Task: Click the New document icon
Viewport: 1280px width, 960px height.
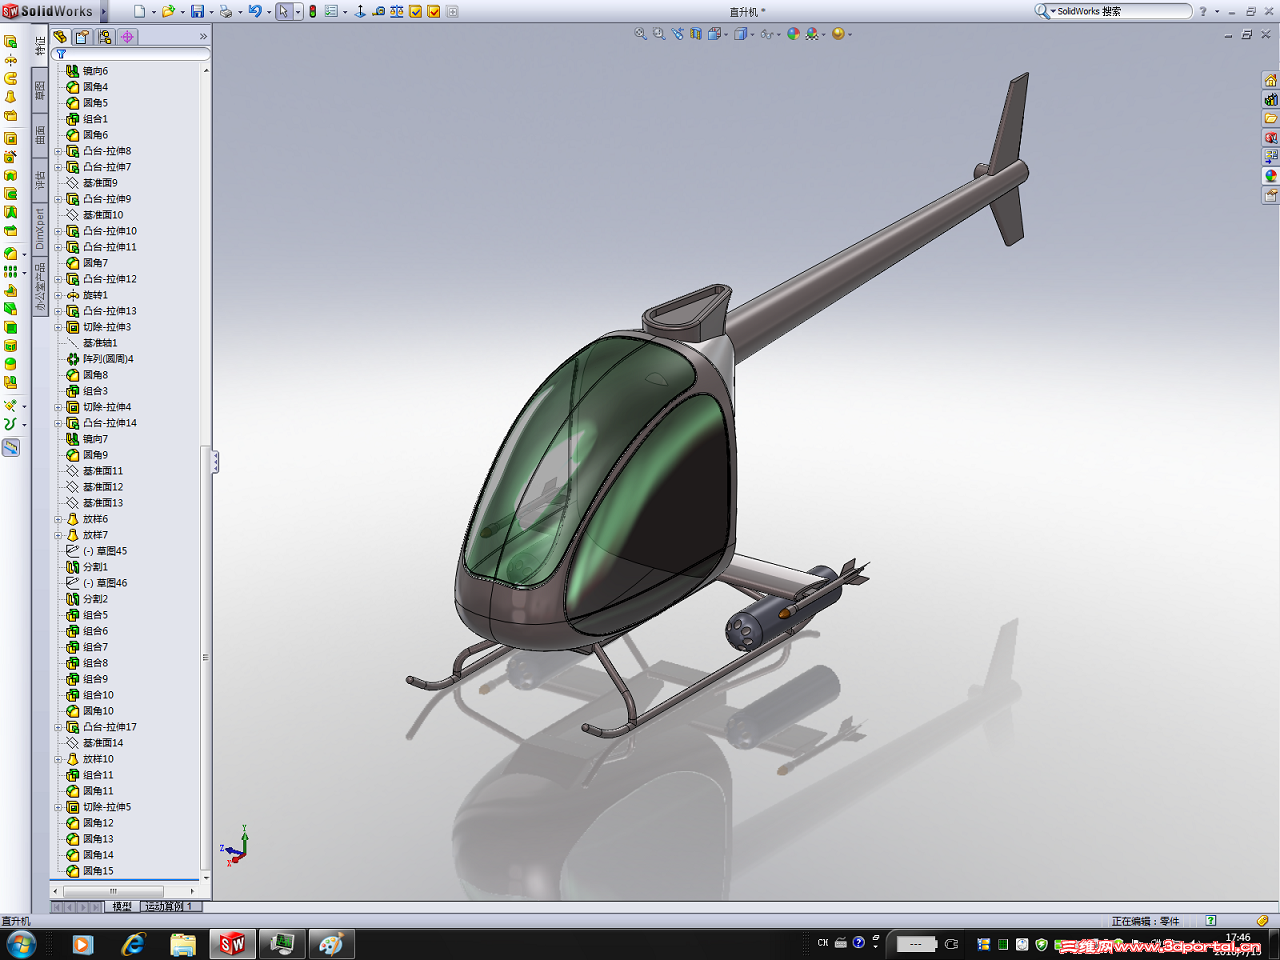Action: point(140,12)
